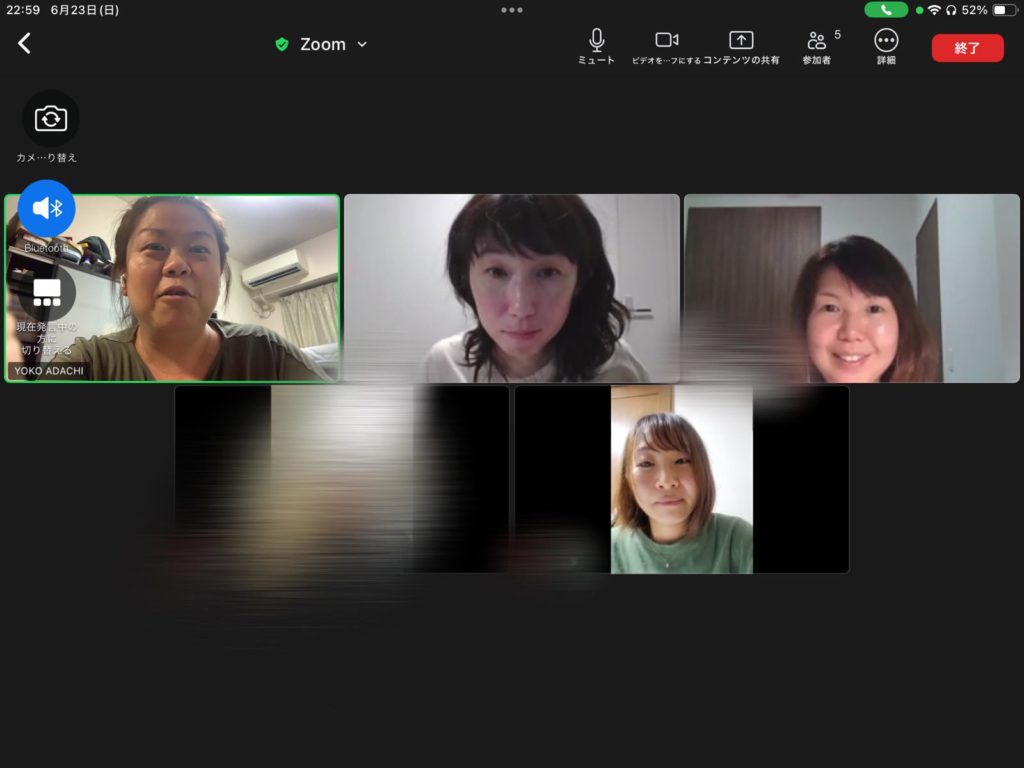This screenshot has width=1024, height=768.
Task: Turn off the video camera
Action: tap(666, 45)
